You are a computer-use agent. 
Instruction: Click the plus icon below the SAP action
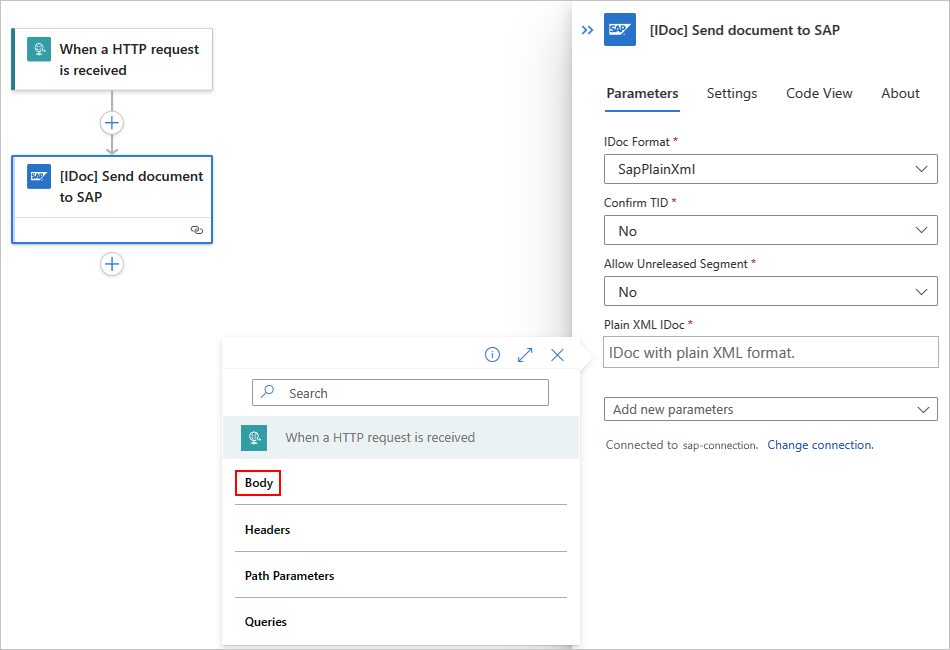pos(112,264)
